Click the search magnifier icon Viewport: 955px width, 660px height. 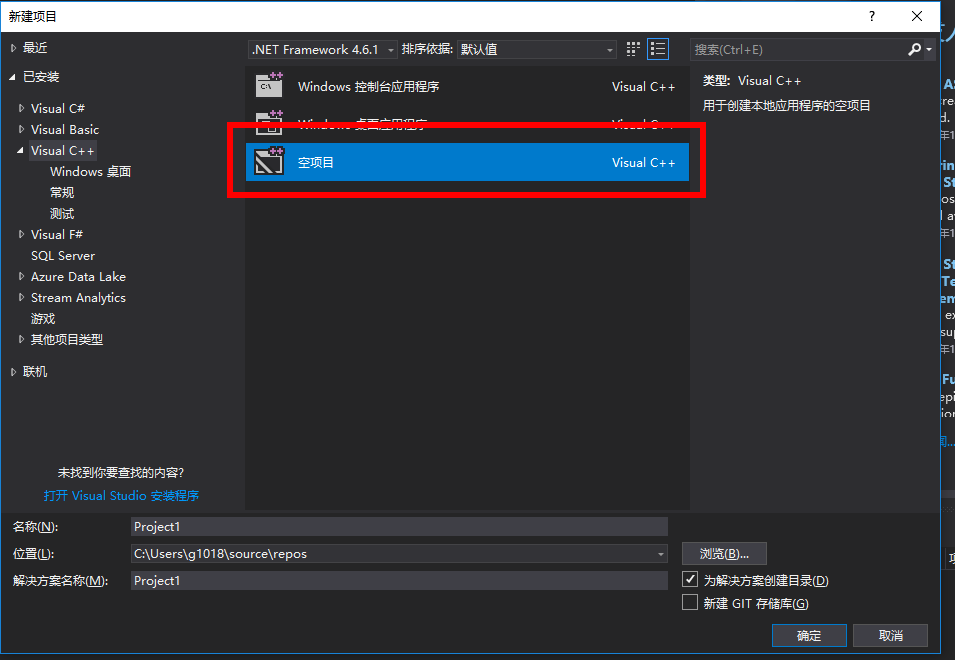(914, 49)
